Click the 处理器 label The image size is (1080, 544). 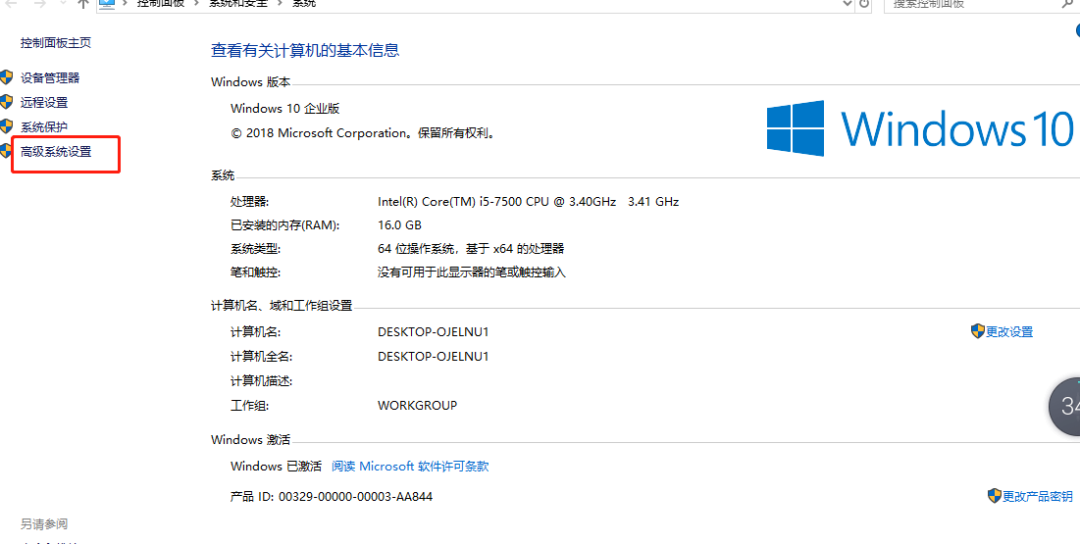tap(249, 202)
